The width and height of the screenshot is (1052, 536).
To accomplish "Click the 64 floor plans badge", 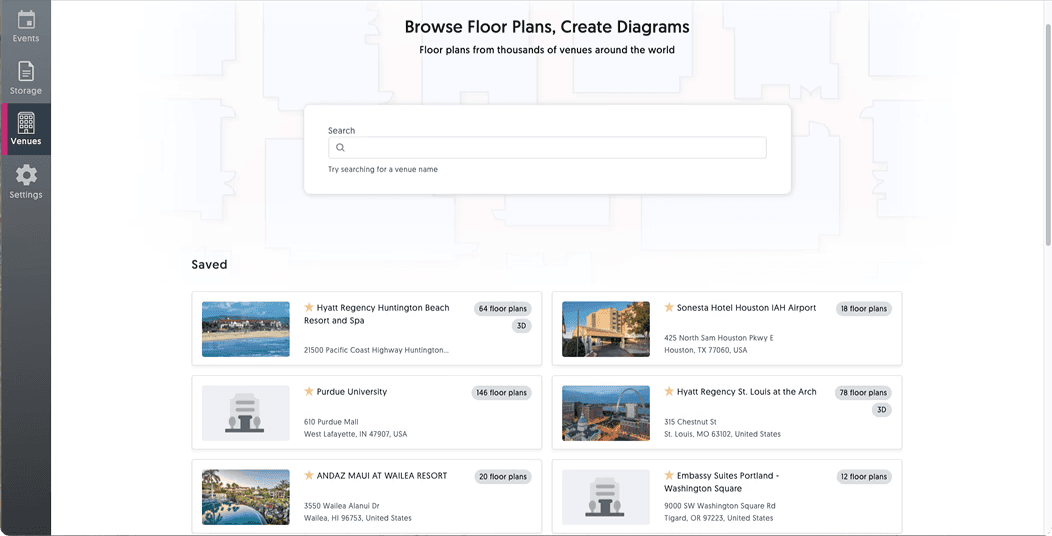I will click(x=503, y=309).
